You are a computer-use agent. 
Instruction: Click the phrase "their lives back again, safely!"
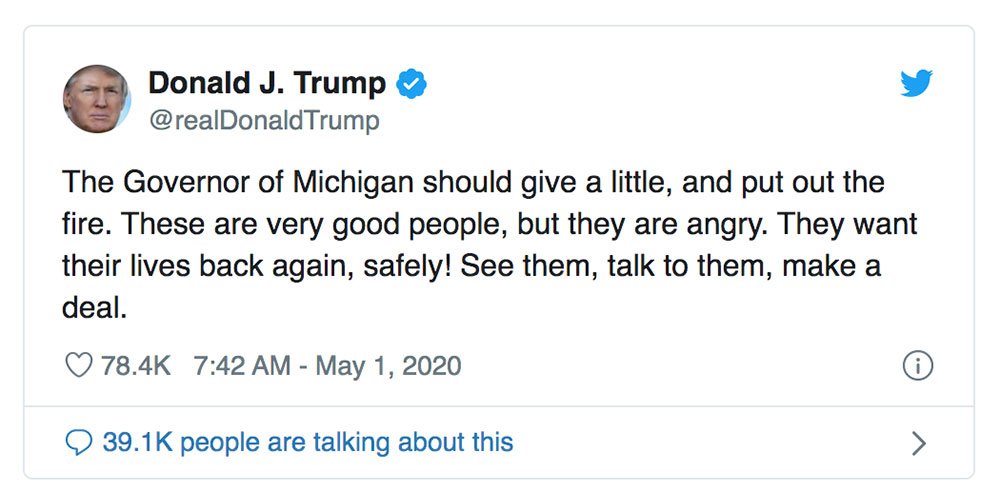pos(257,267)
